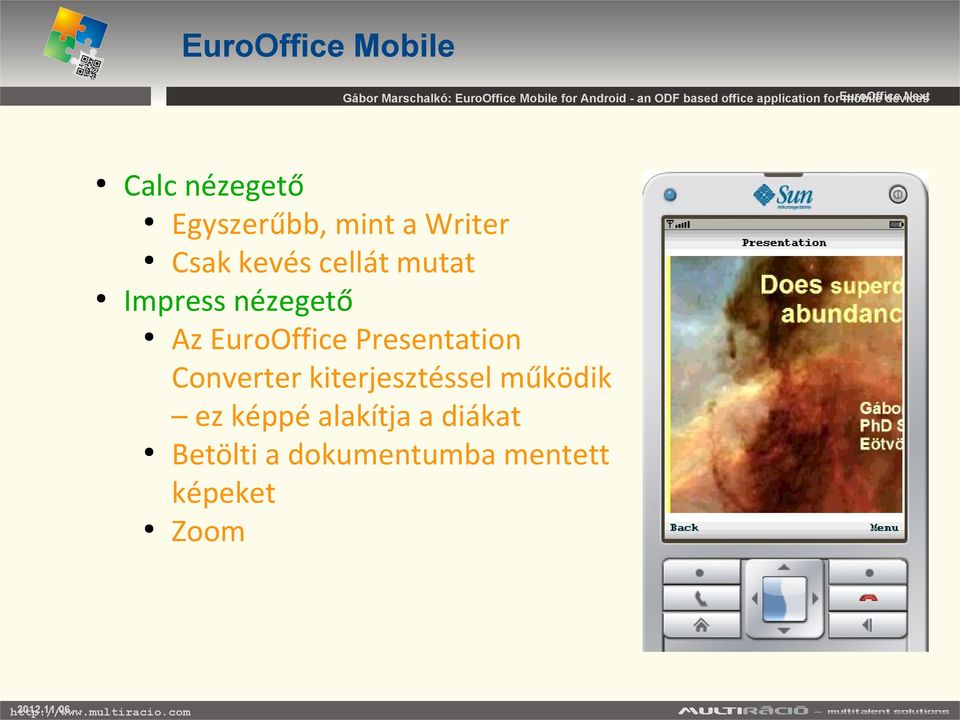The width and height of the screenshot is (960, 720).
Task: Tap the phone's back arrow key
Action: click(868, 625)
